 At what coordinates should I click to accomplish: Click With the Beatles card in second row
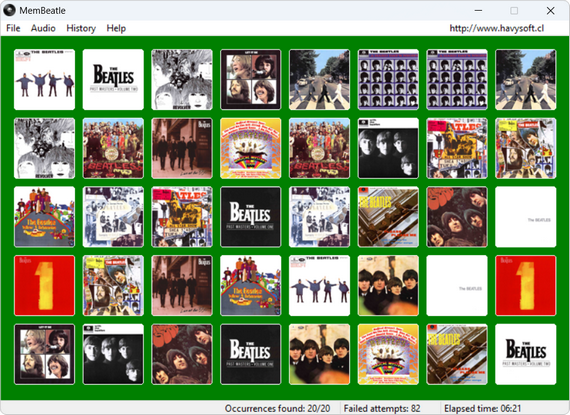388,148
